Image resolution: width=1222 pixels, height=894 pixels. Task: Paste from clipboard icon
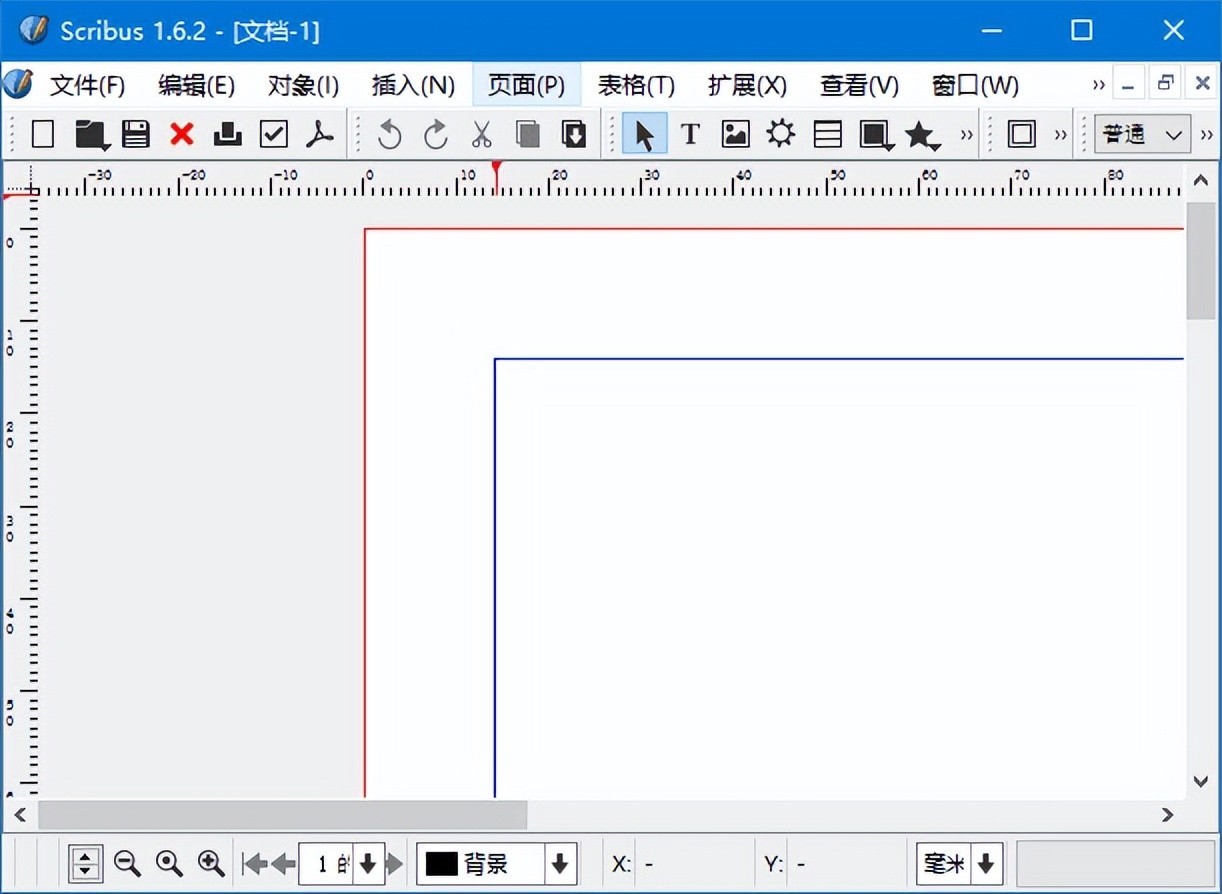coord(574,134)
